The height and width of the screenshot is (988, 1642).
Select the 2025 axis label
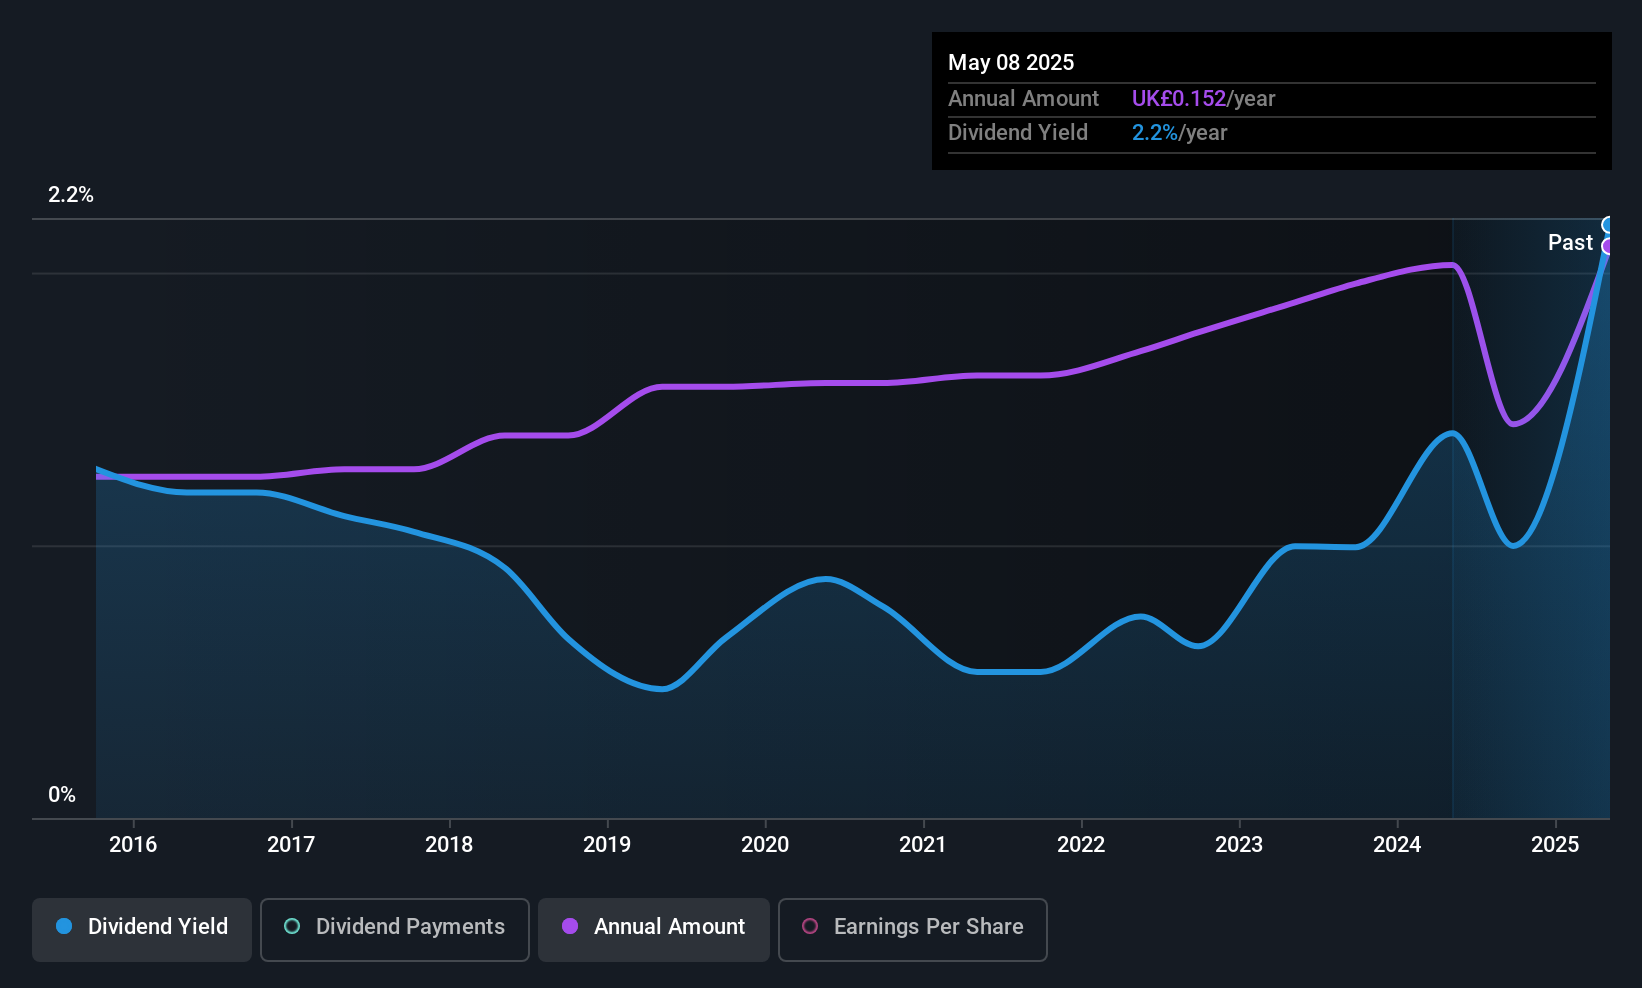1555,845
